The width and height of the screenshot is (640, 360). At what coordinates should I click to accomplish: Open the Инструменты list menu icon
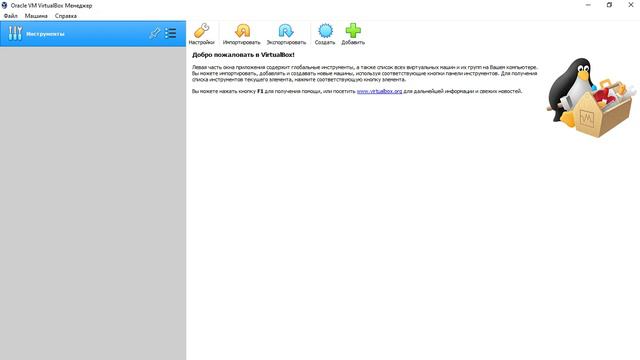[171, 33]
